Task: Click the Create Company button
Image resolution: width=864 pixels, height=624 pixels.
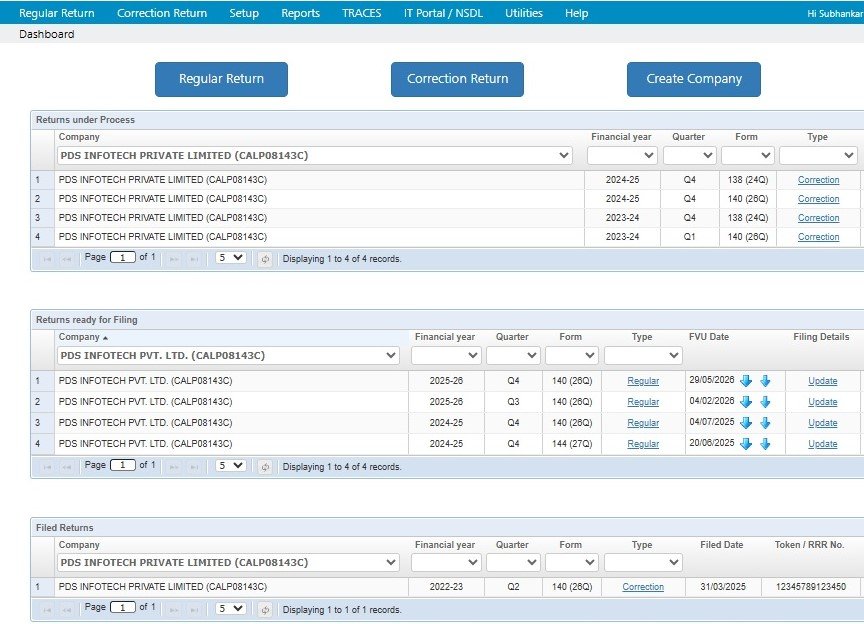Action: pyautogui.click(x=694, y=79)
